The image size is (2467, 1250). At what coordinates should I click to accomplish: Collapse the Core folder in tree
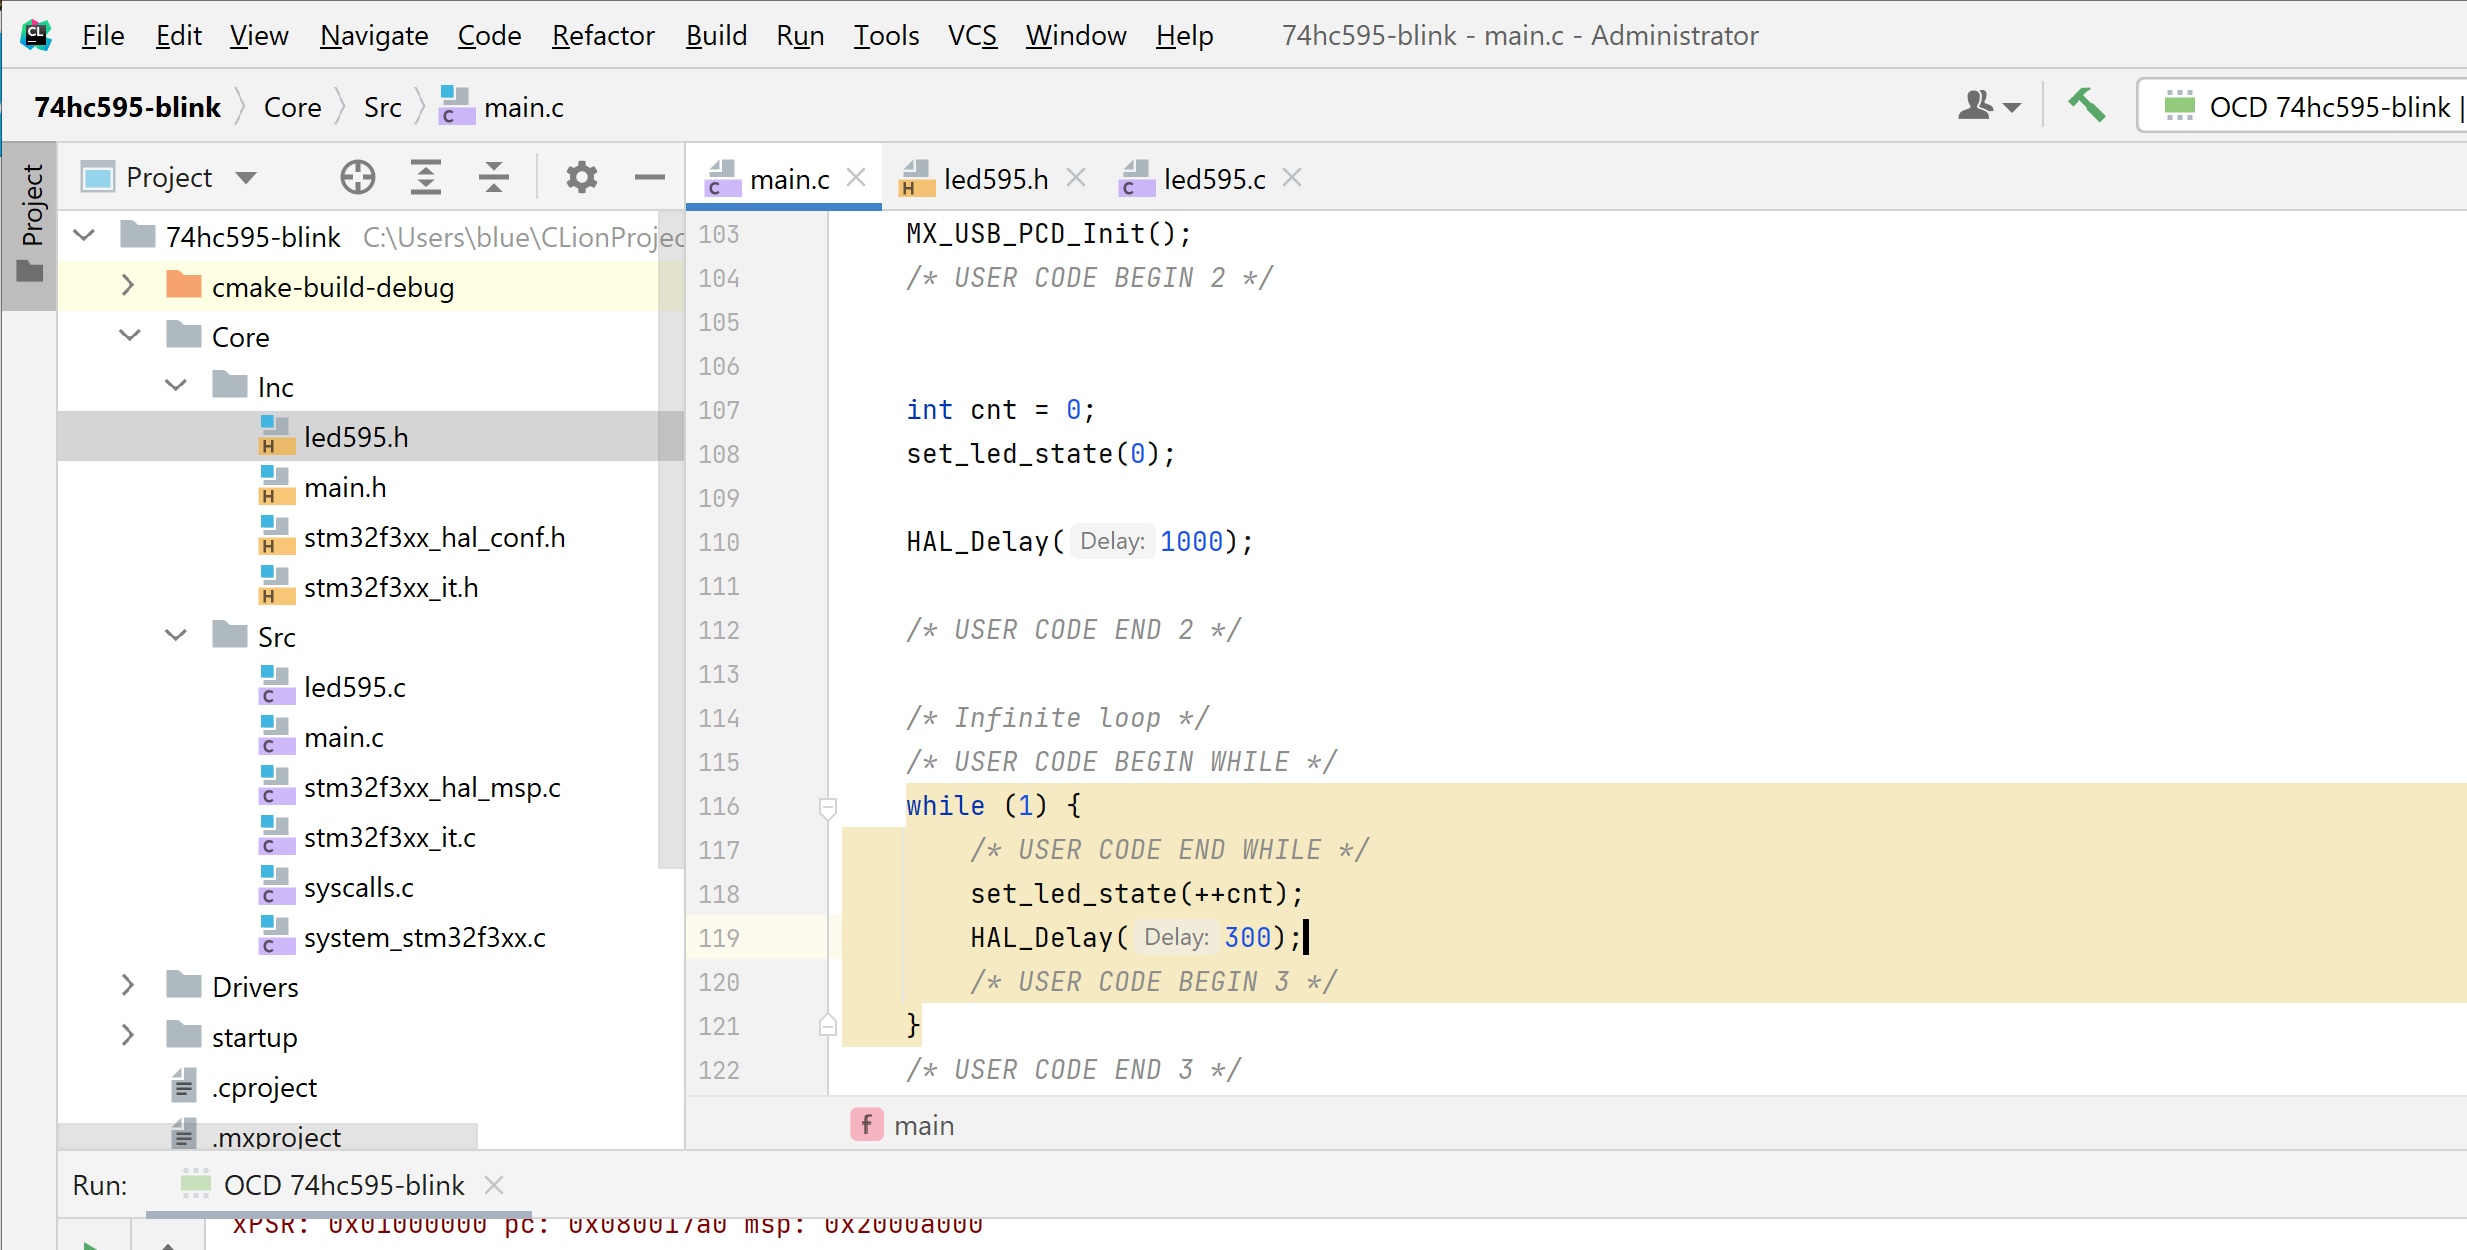130,337
